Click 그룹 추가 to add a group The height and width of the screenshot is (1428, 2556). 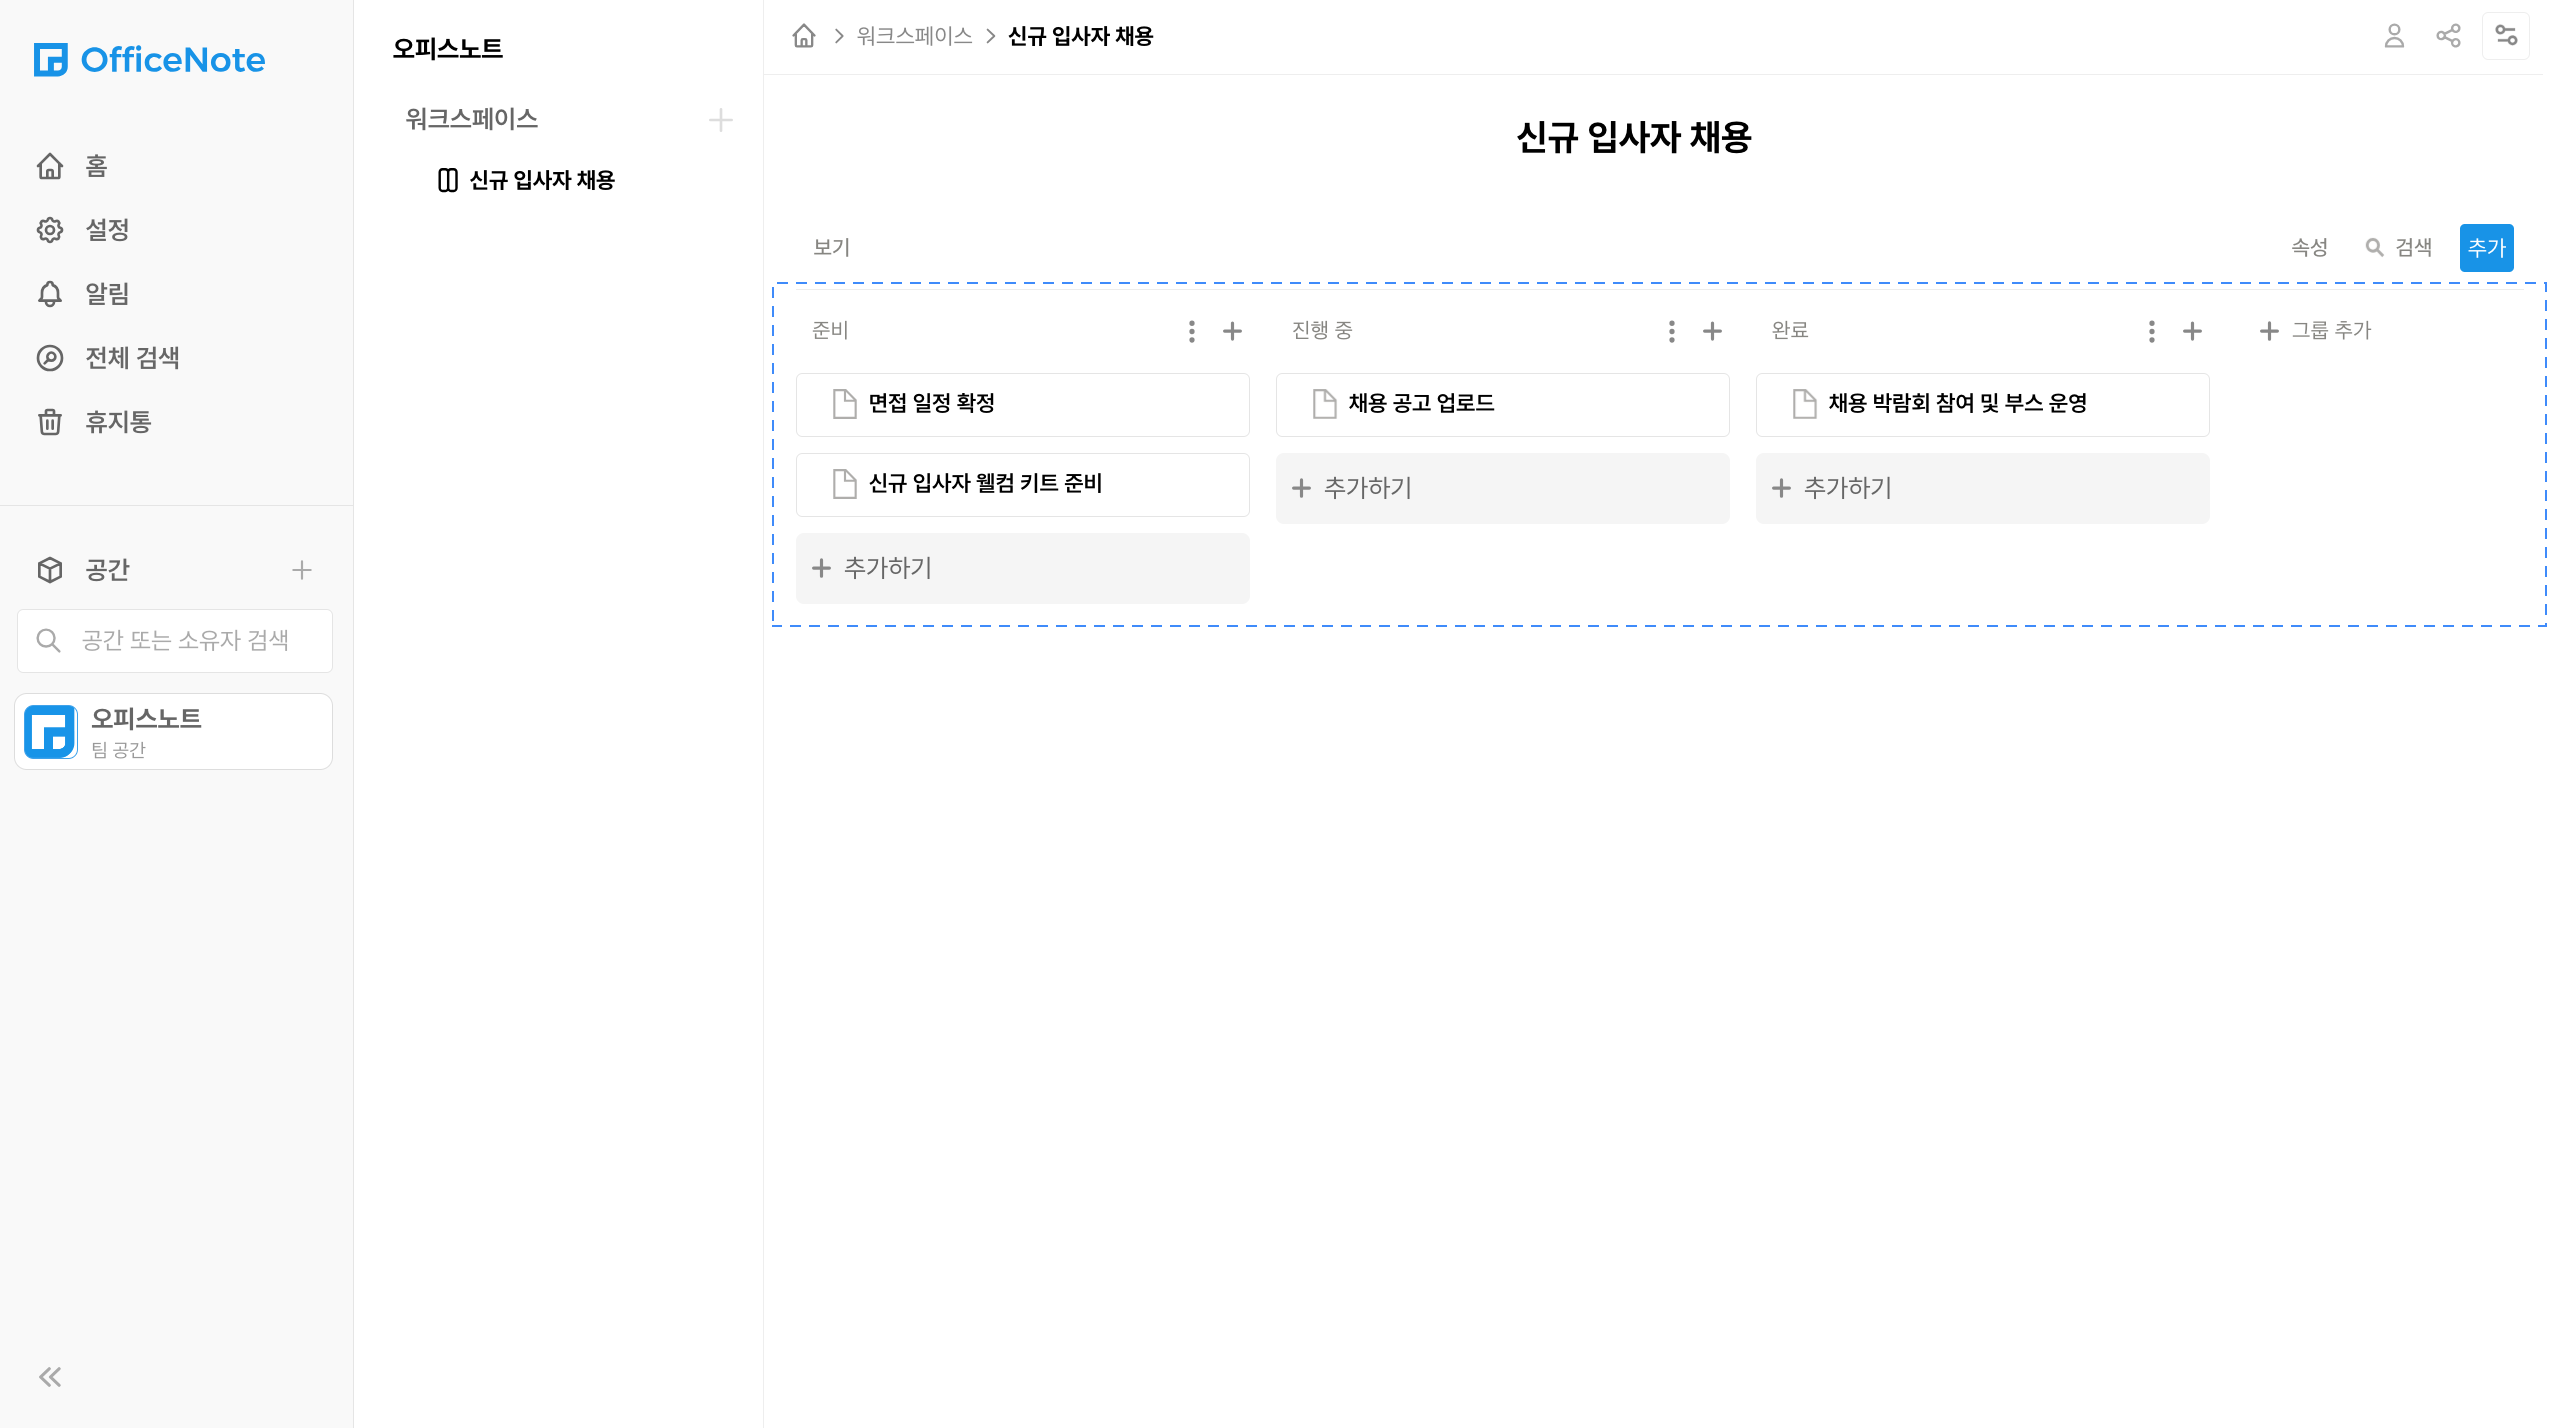click(2316, 331)
